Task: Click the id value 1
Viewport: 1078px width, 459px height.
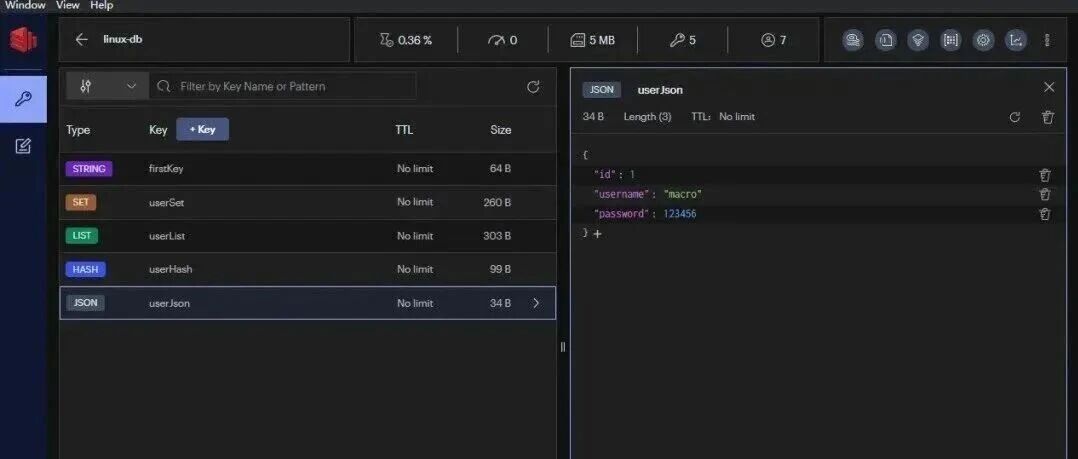Action: 632,175
